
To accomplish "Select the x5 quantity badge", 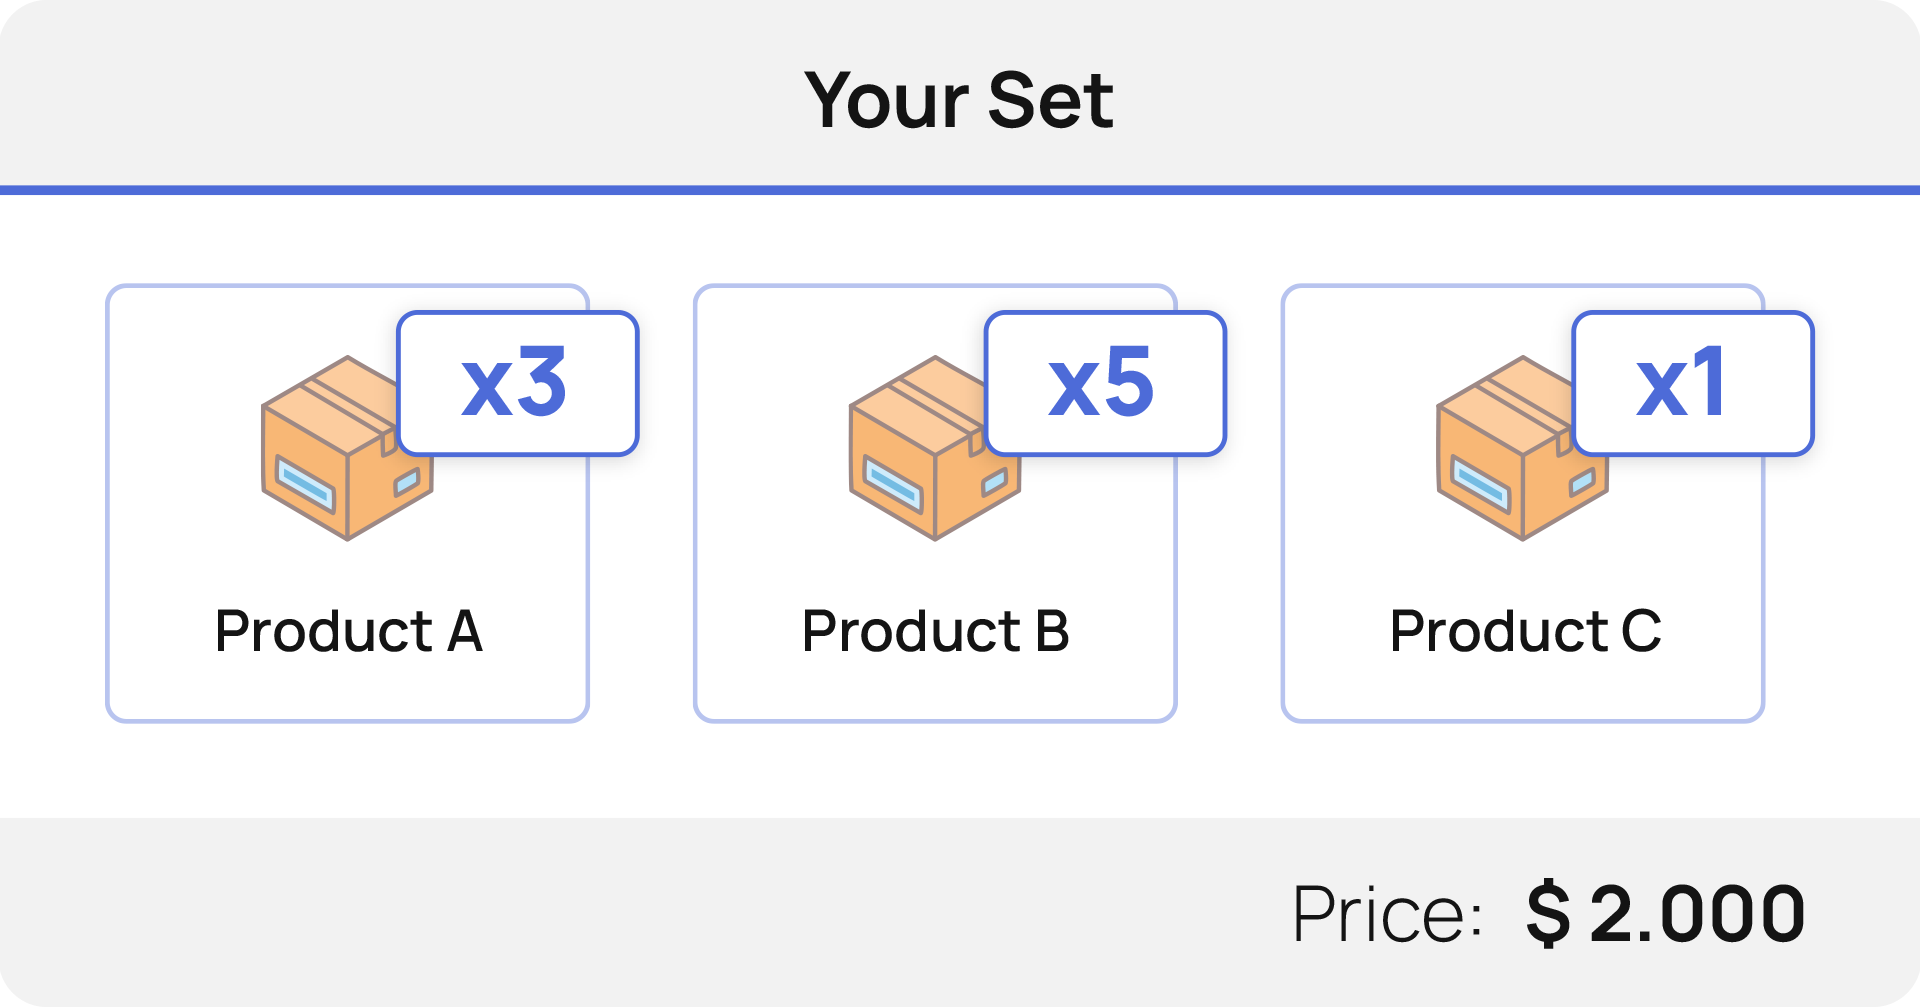I will 1105,383.
